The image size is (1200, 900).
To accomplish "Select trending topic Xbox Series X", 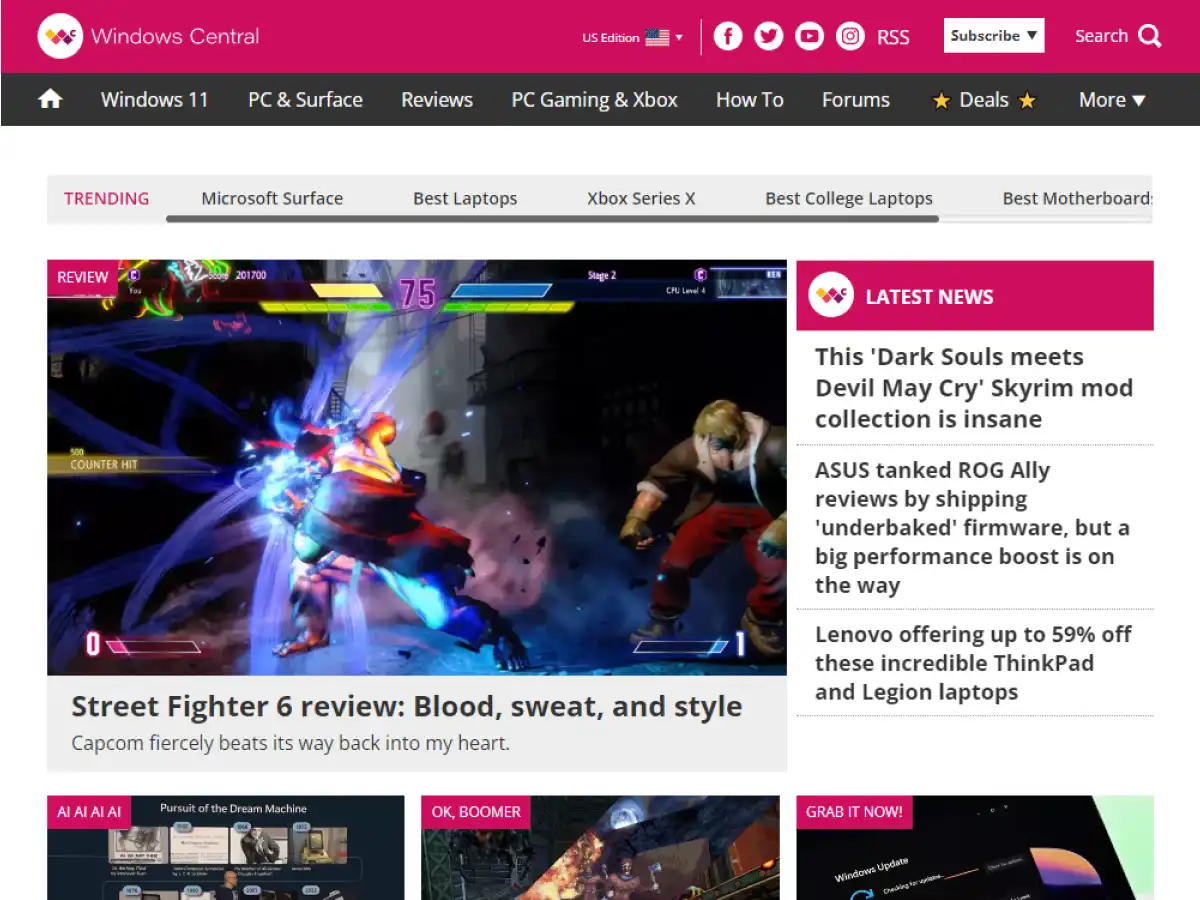I will coord(641,198).
